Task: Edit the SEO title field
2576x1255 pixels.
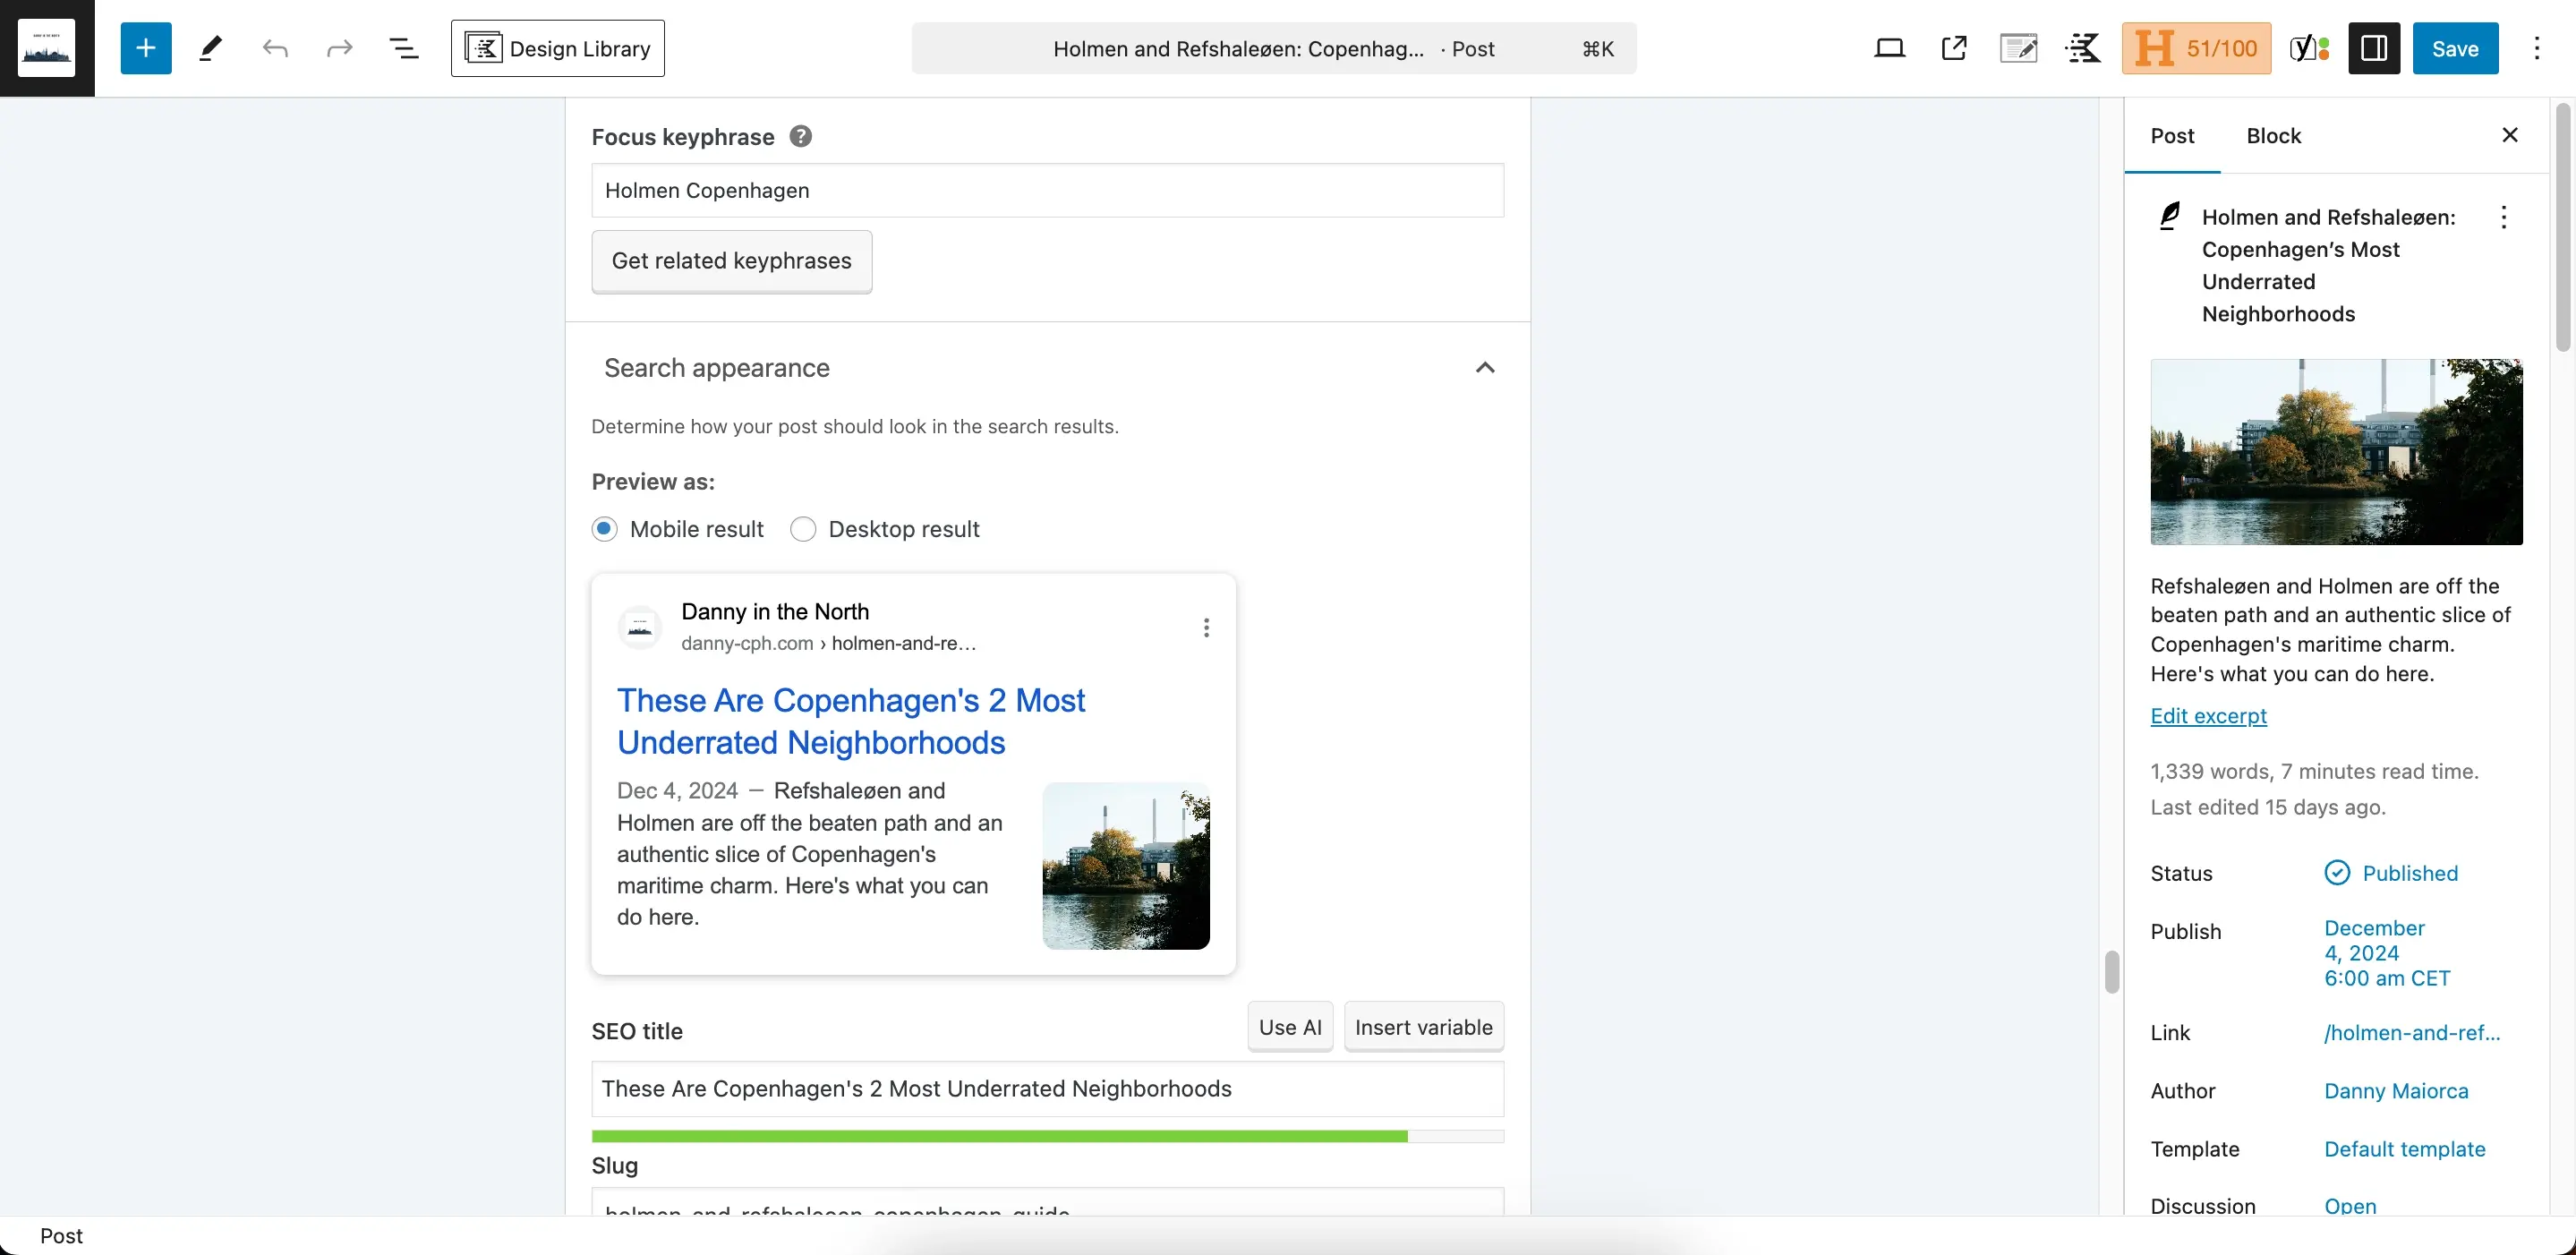Action: pyautogui.click(x=1047, y=1089)
